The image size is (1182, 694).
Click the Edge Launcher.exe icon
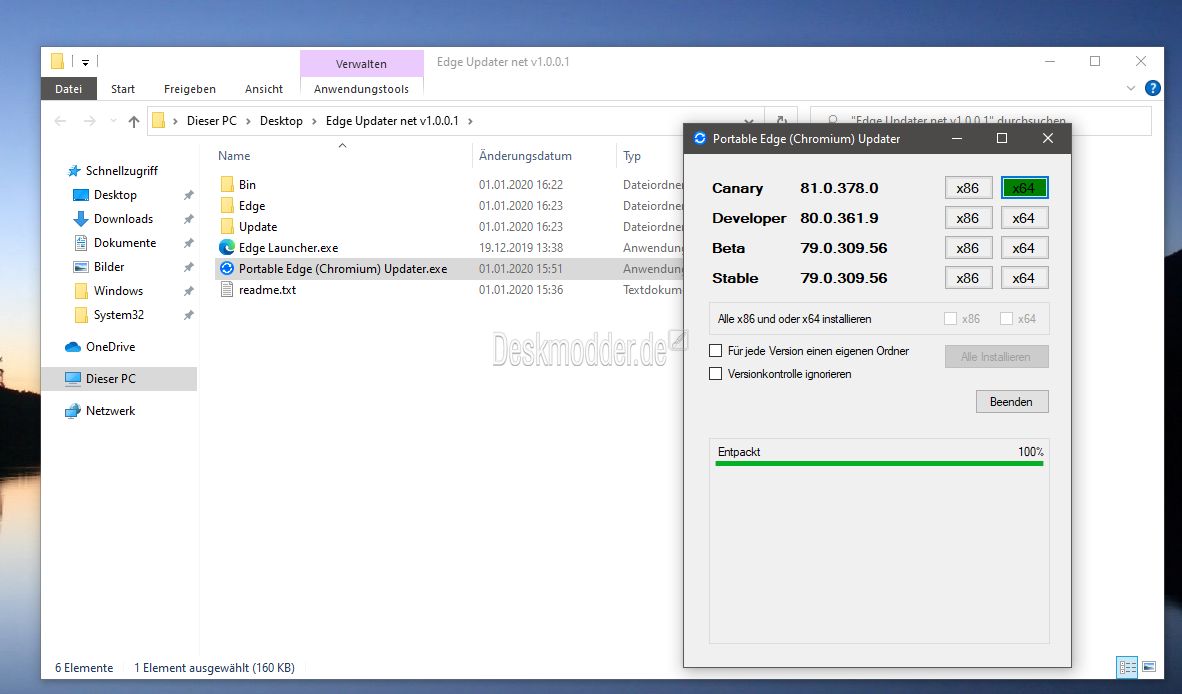click(x=227, y=247)
